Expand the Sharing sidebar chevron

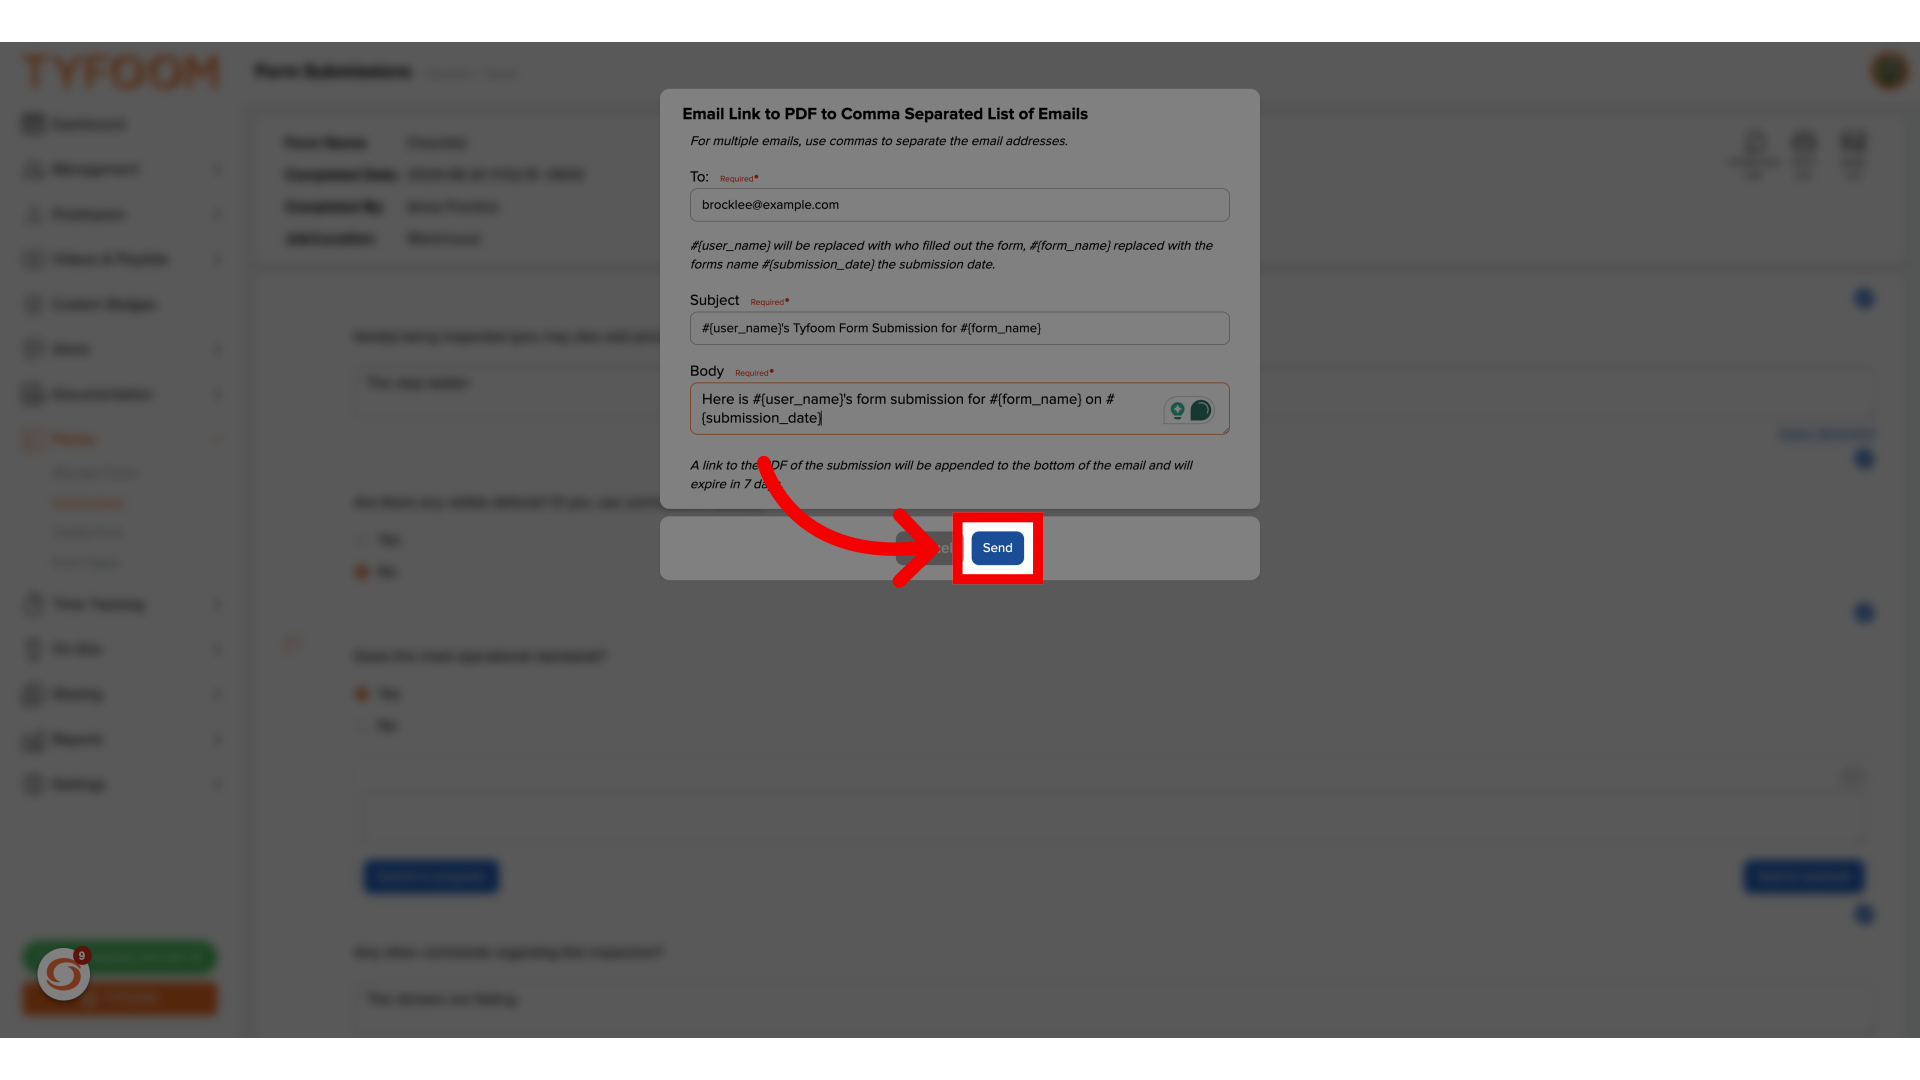click(218, 694)
